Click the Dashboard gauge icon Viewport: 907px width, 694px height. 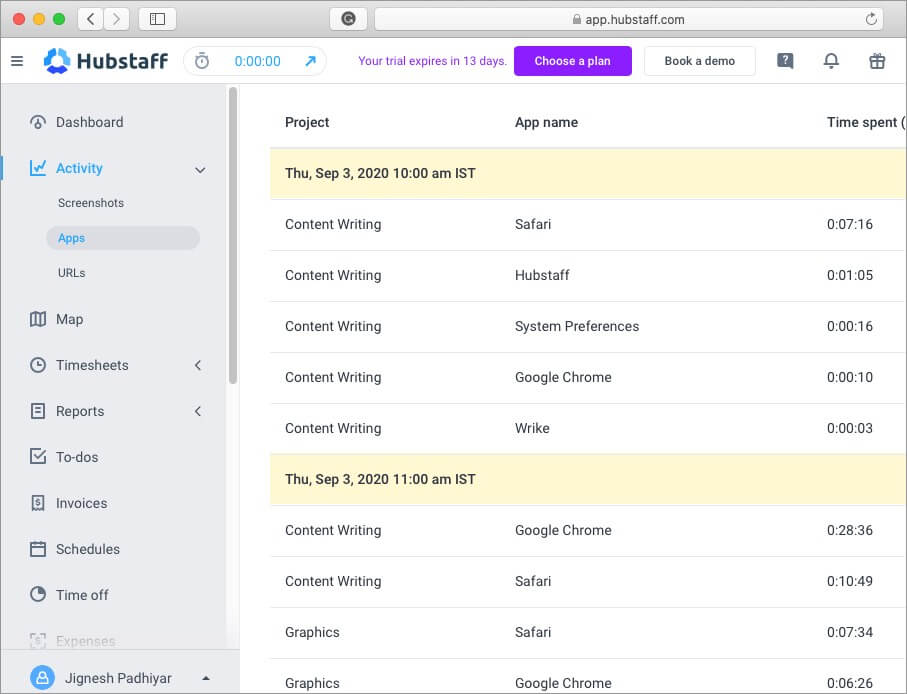point(38,122)
